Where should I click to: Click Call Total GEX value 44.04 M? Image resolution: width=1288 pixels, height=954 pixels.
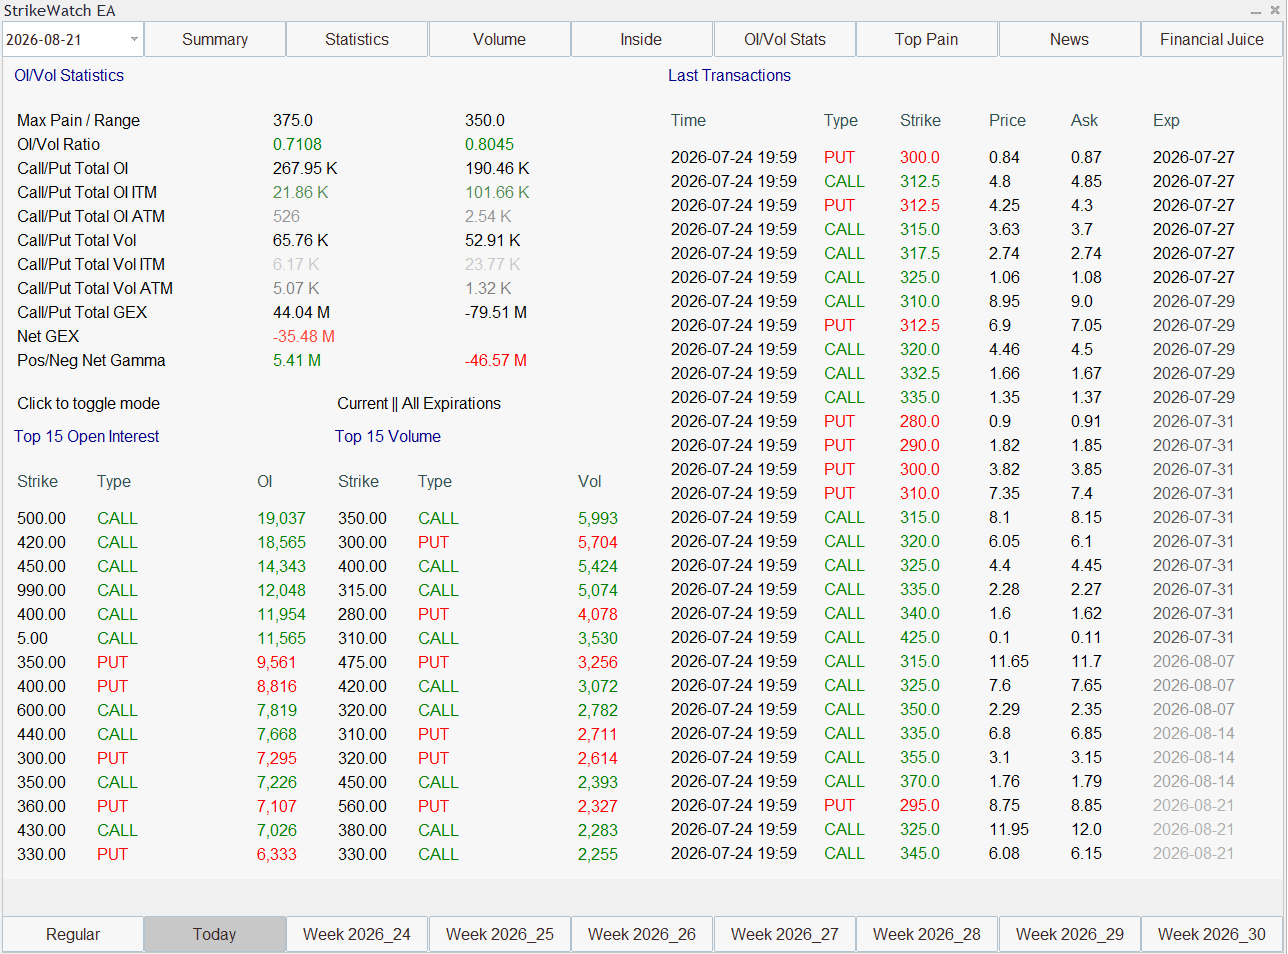(301, 313)
